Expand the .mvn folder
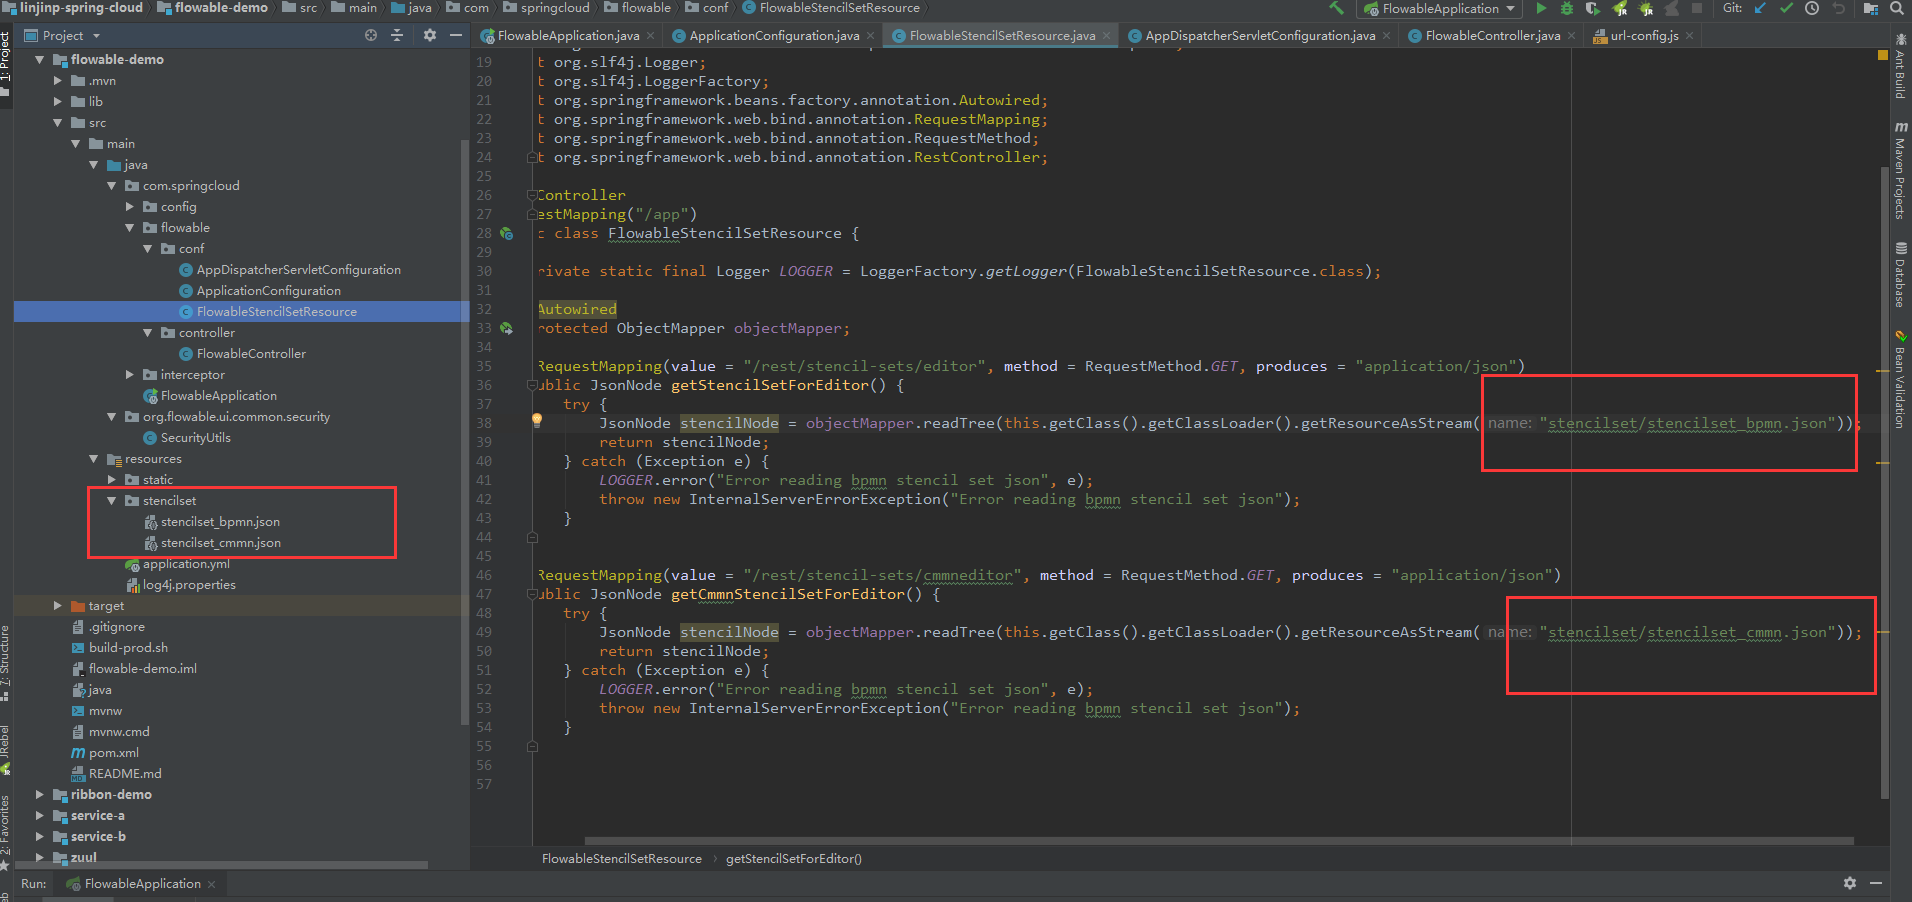The image size is (1912, 902). 57,81
